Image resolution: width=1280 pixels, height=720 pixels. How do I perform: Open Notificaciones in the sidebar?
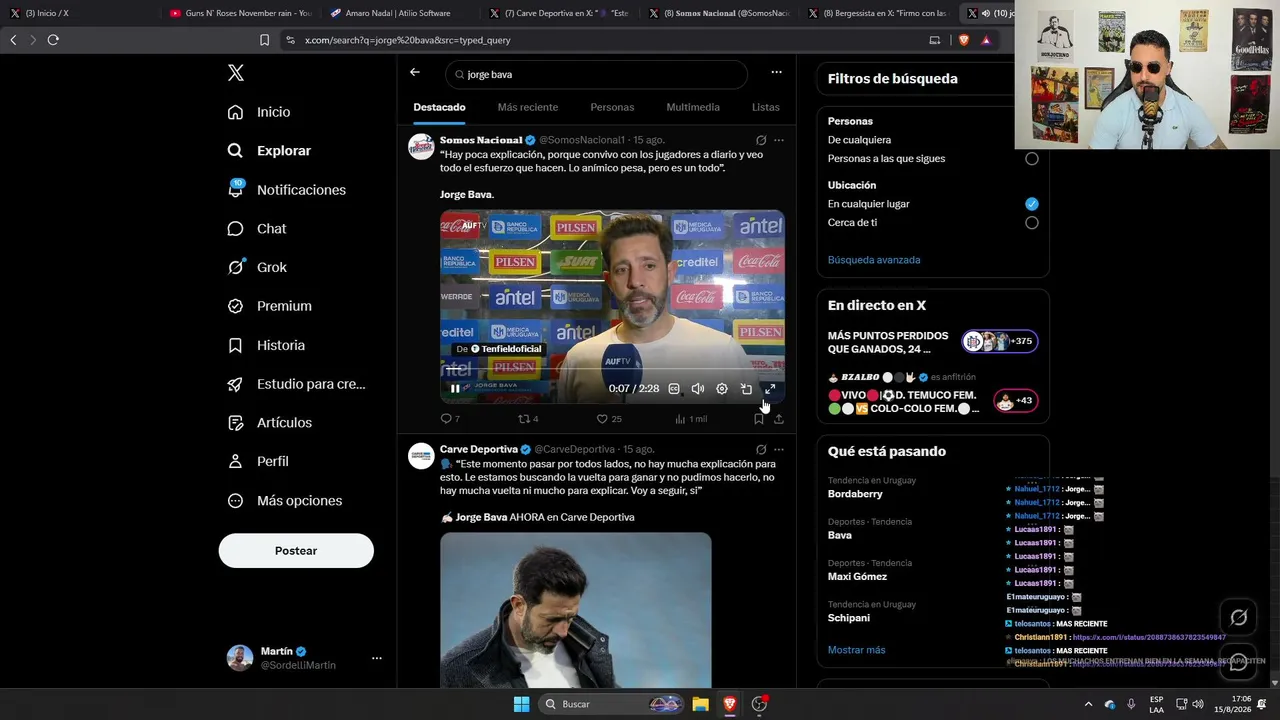(286, 190)
